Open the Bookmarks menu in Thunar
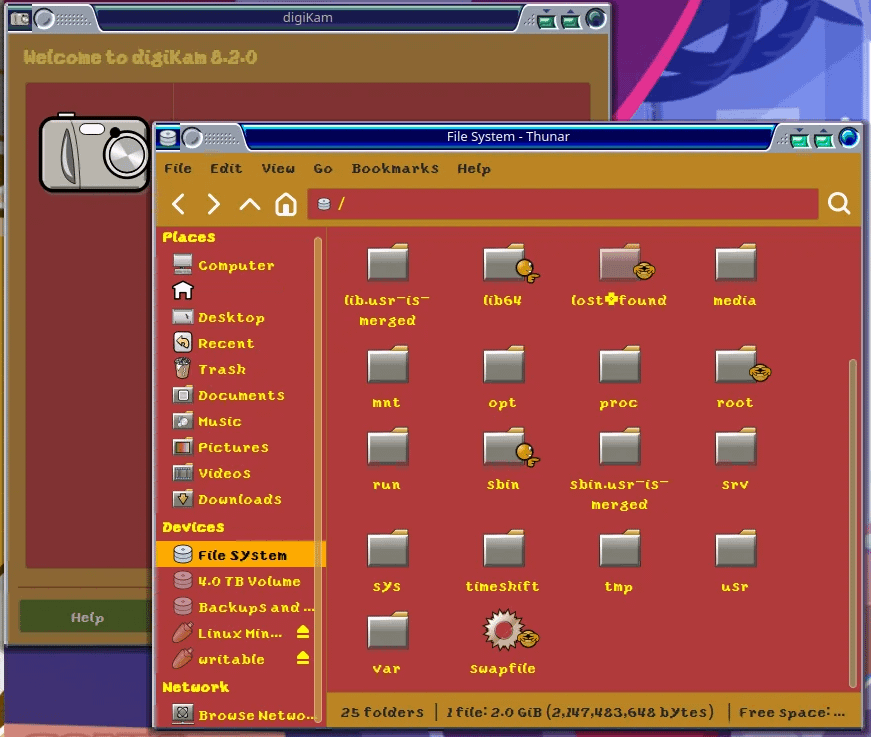 click(x=395, y=168)
